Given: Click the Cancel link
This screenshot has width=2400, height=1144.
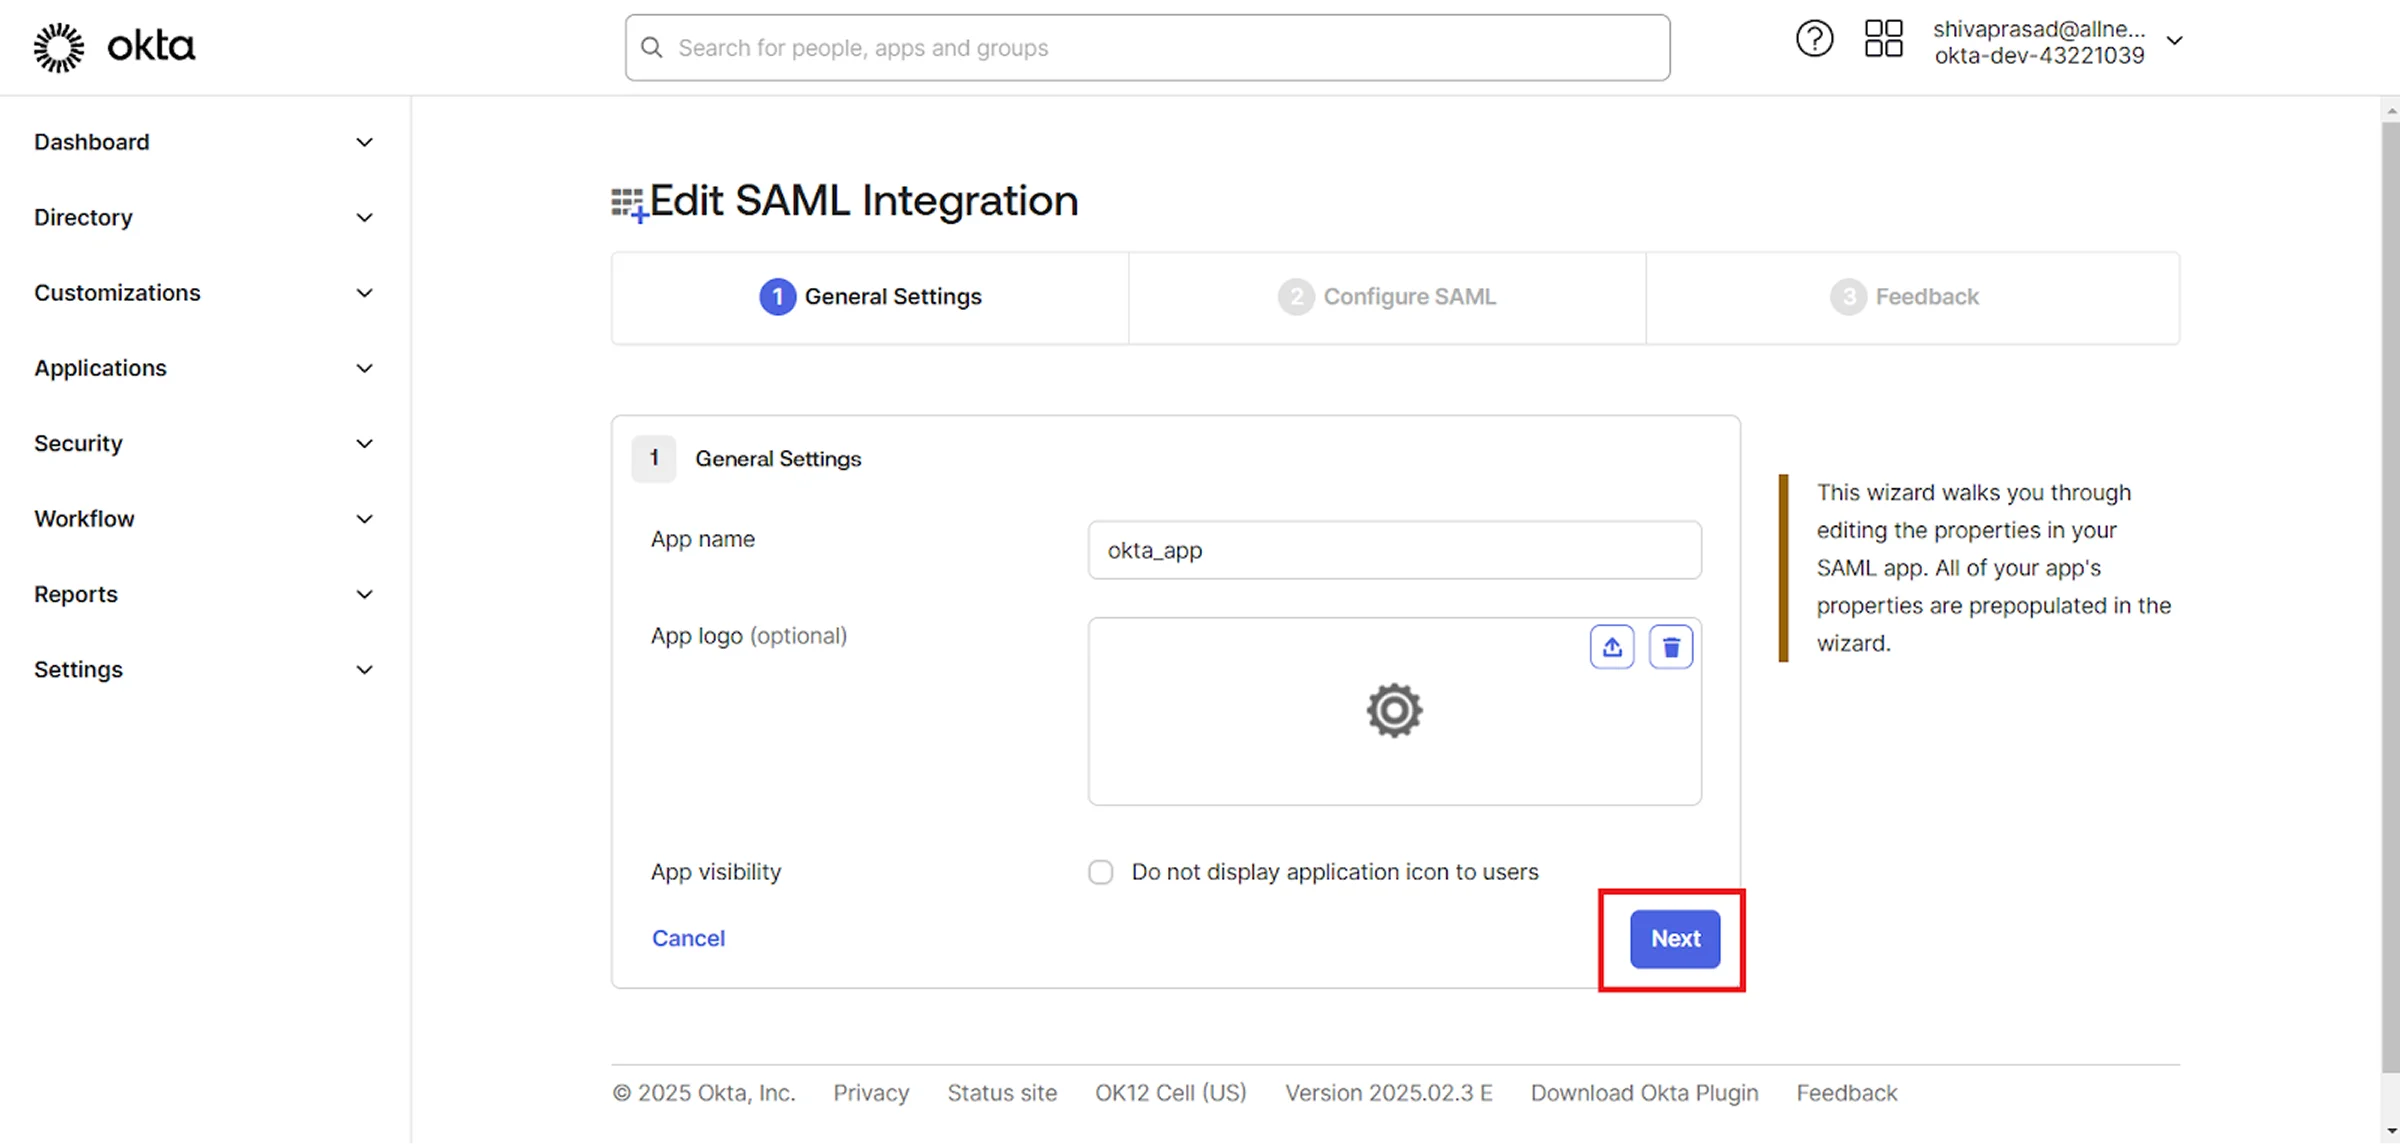Looking at the screenshot, I should (689, 938).
